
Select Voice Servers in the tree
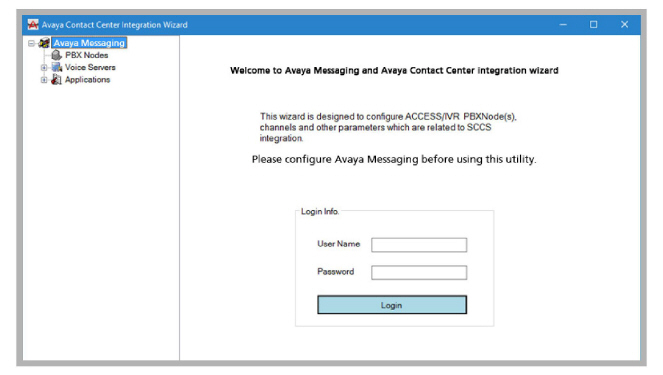tap(90, 67)
